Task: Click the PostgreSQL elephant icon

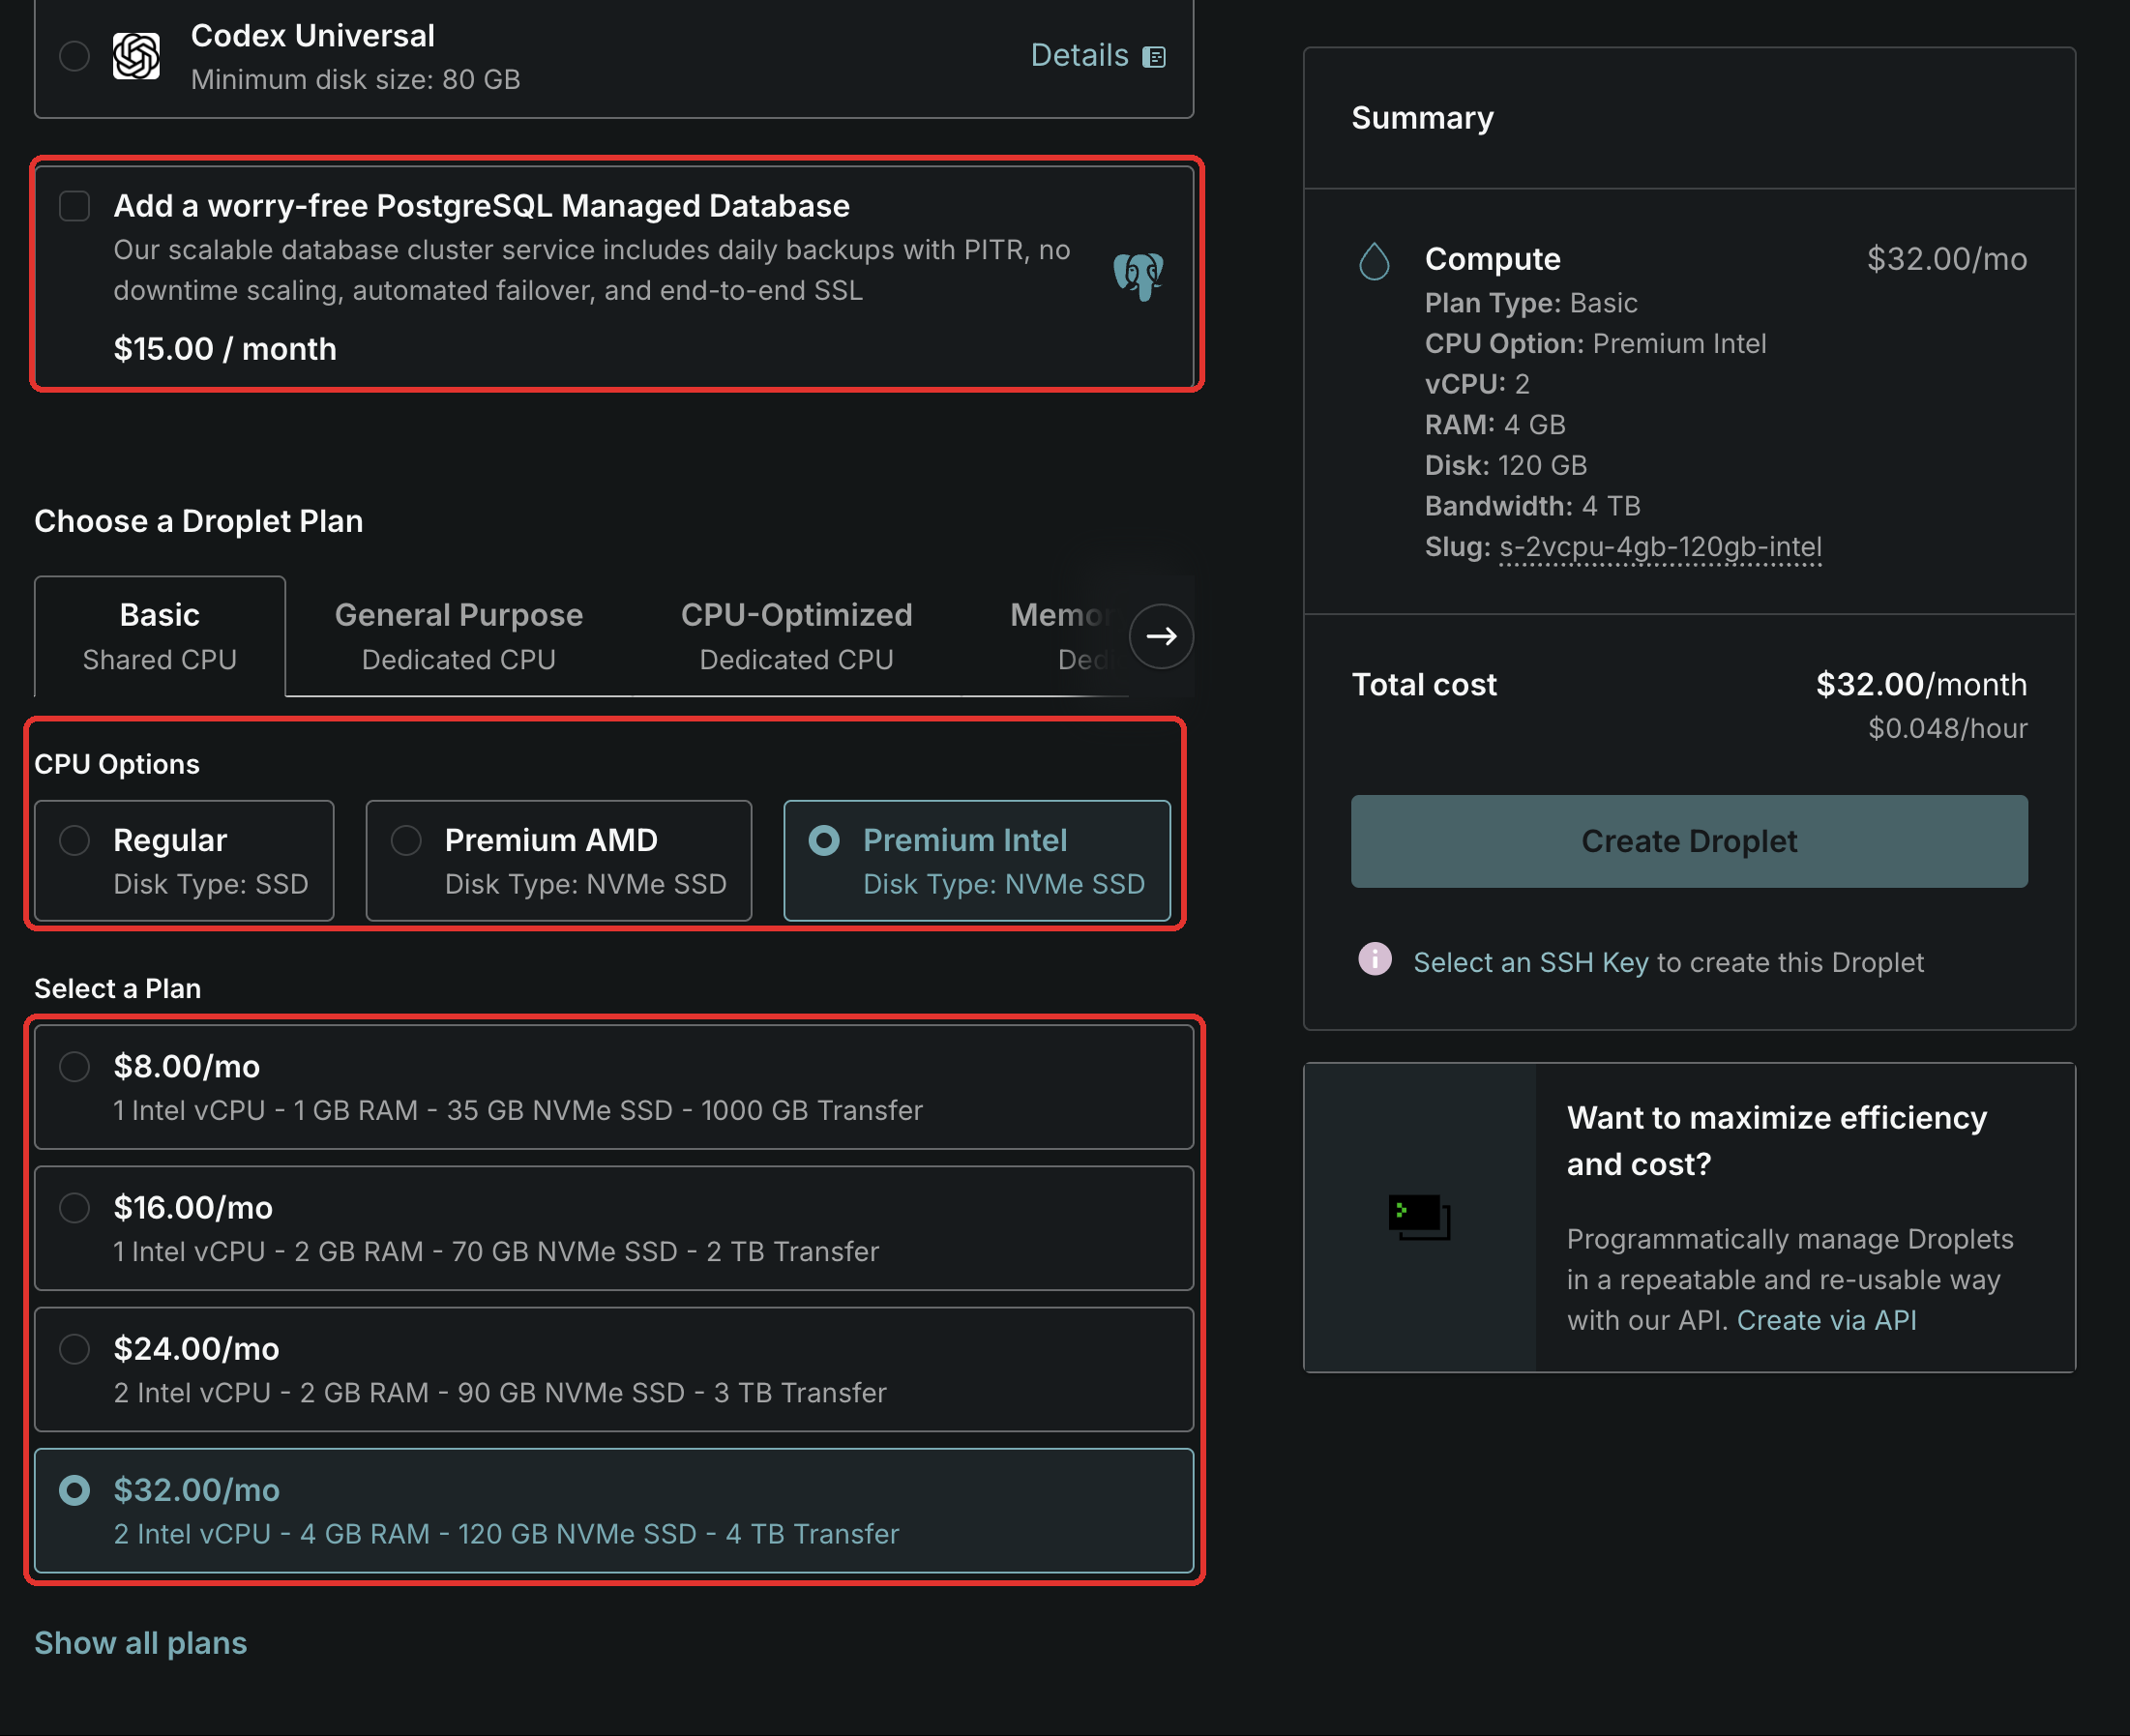Action: pos(1138,275)
